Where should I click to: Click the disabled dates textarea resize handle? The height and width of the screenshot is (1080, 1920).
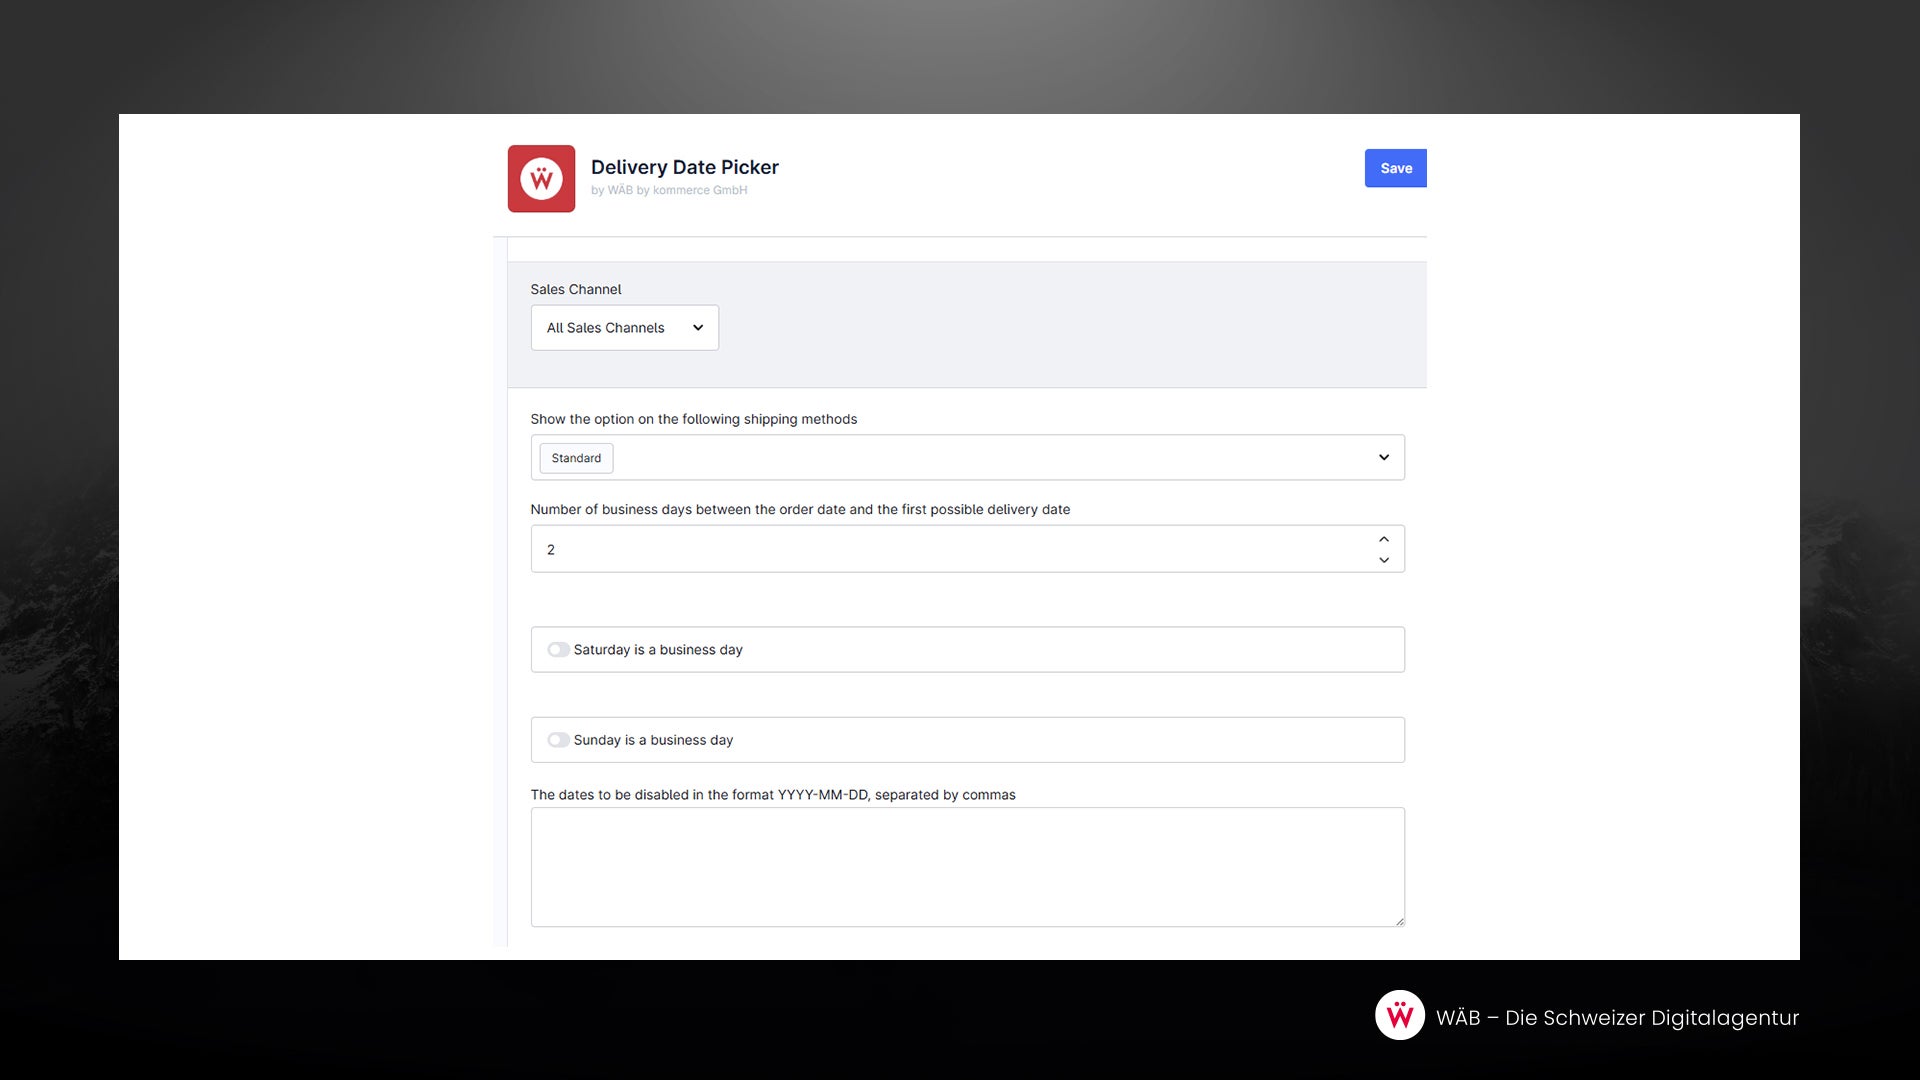click(x=1399, y=921)
